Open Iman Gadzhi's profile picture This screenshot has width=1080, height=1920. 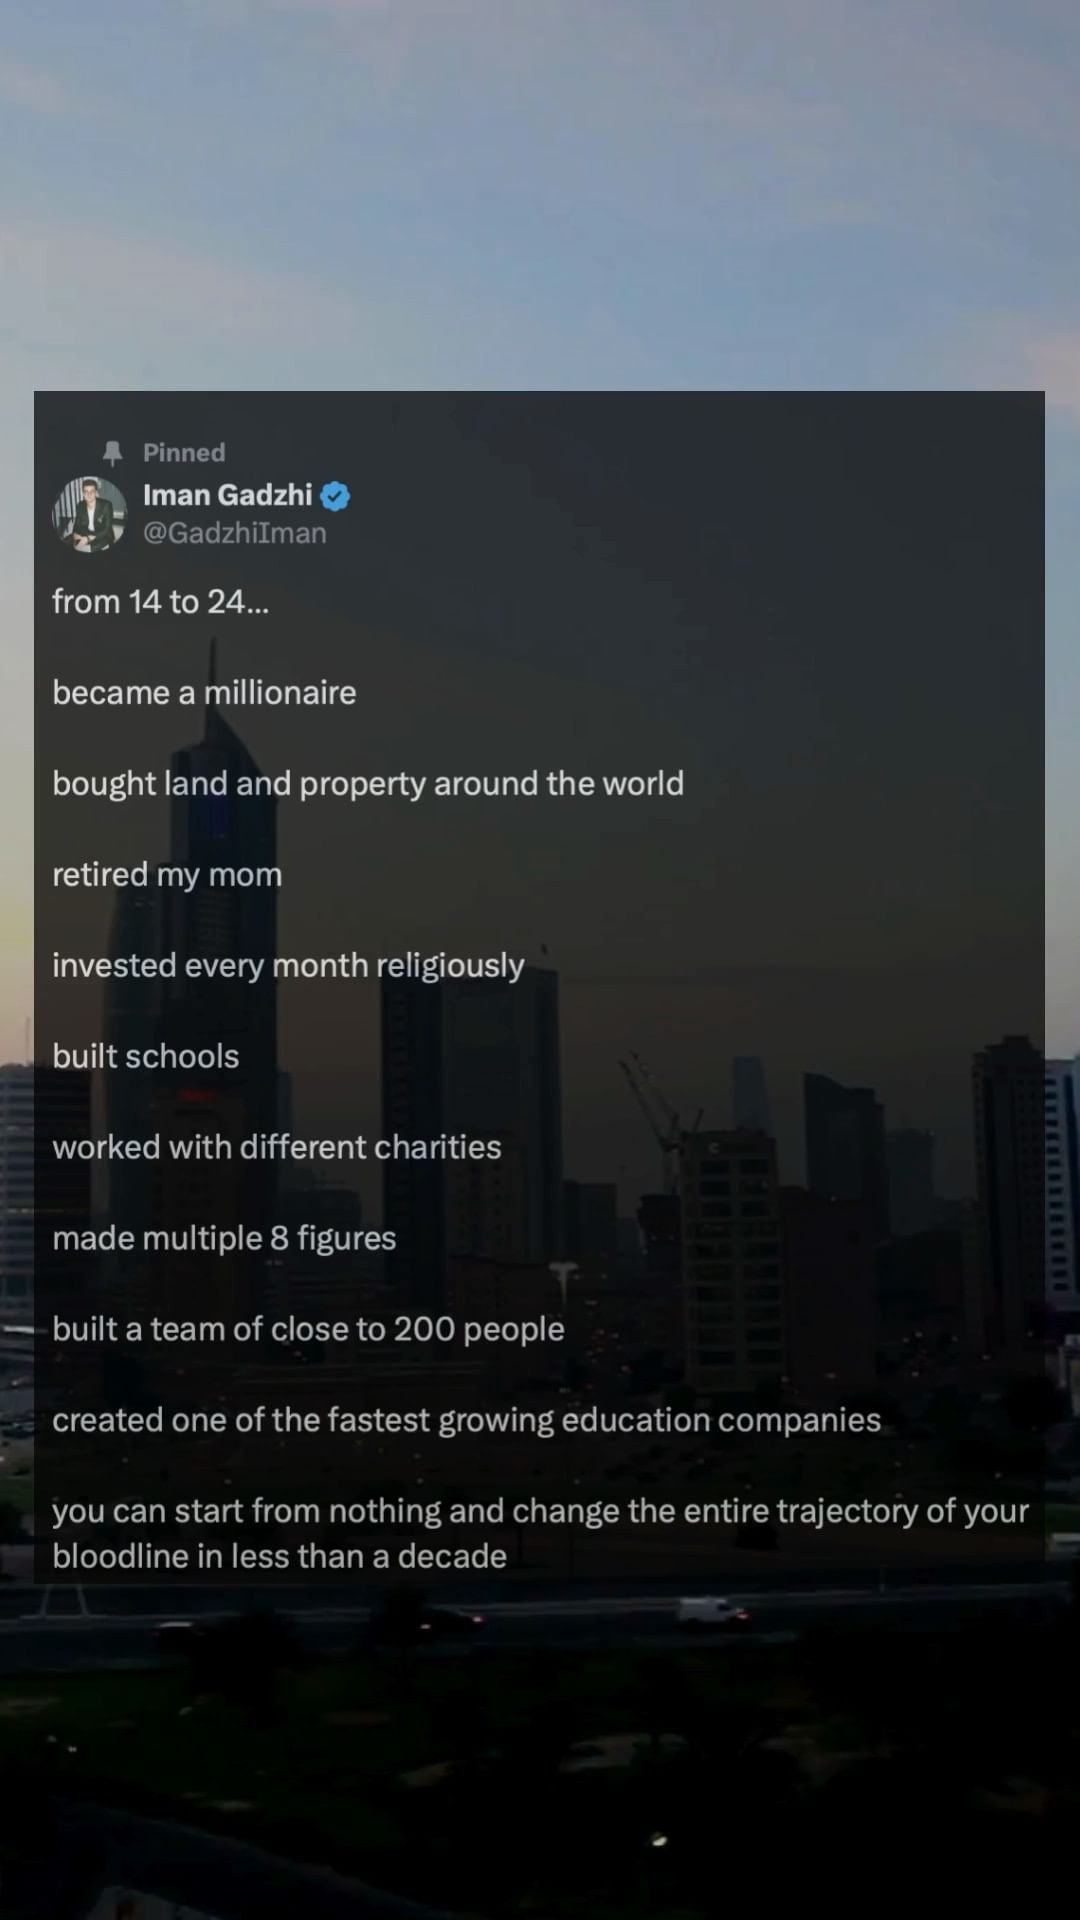(89, 514)
